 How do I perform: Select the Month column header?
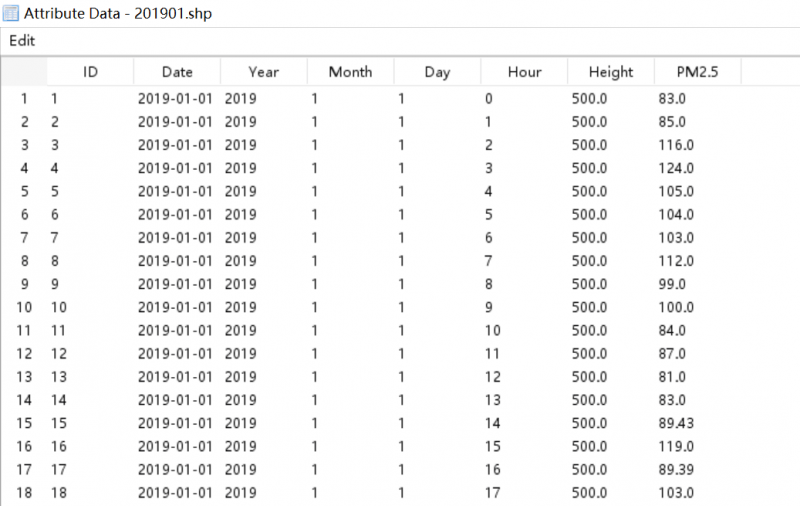(350, 72)
